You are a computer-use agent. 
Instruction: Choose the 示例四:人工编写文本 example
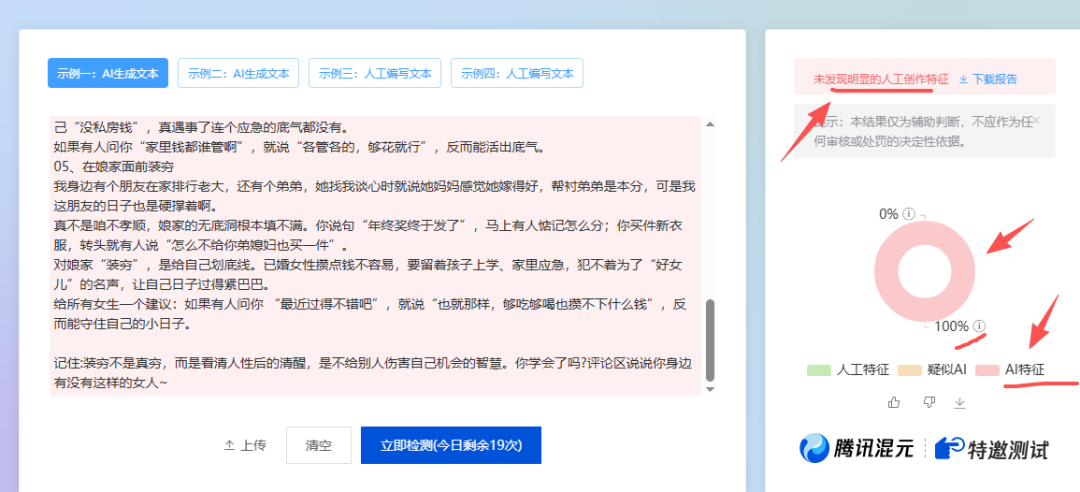[517, 73]
